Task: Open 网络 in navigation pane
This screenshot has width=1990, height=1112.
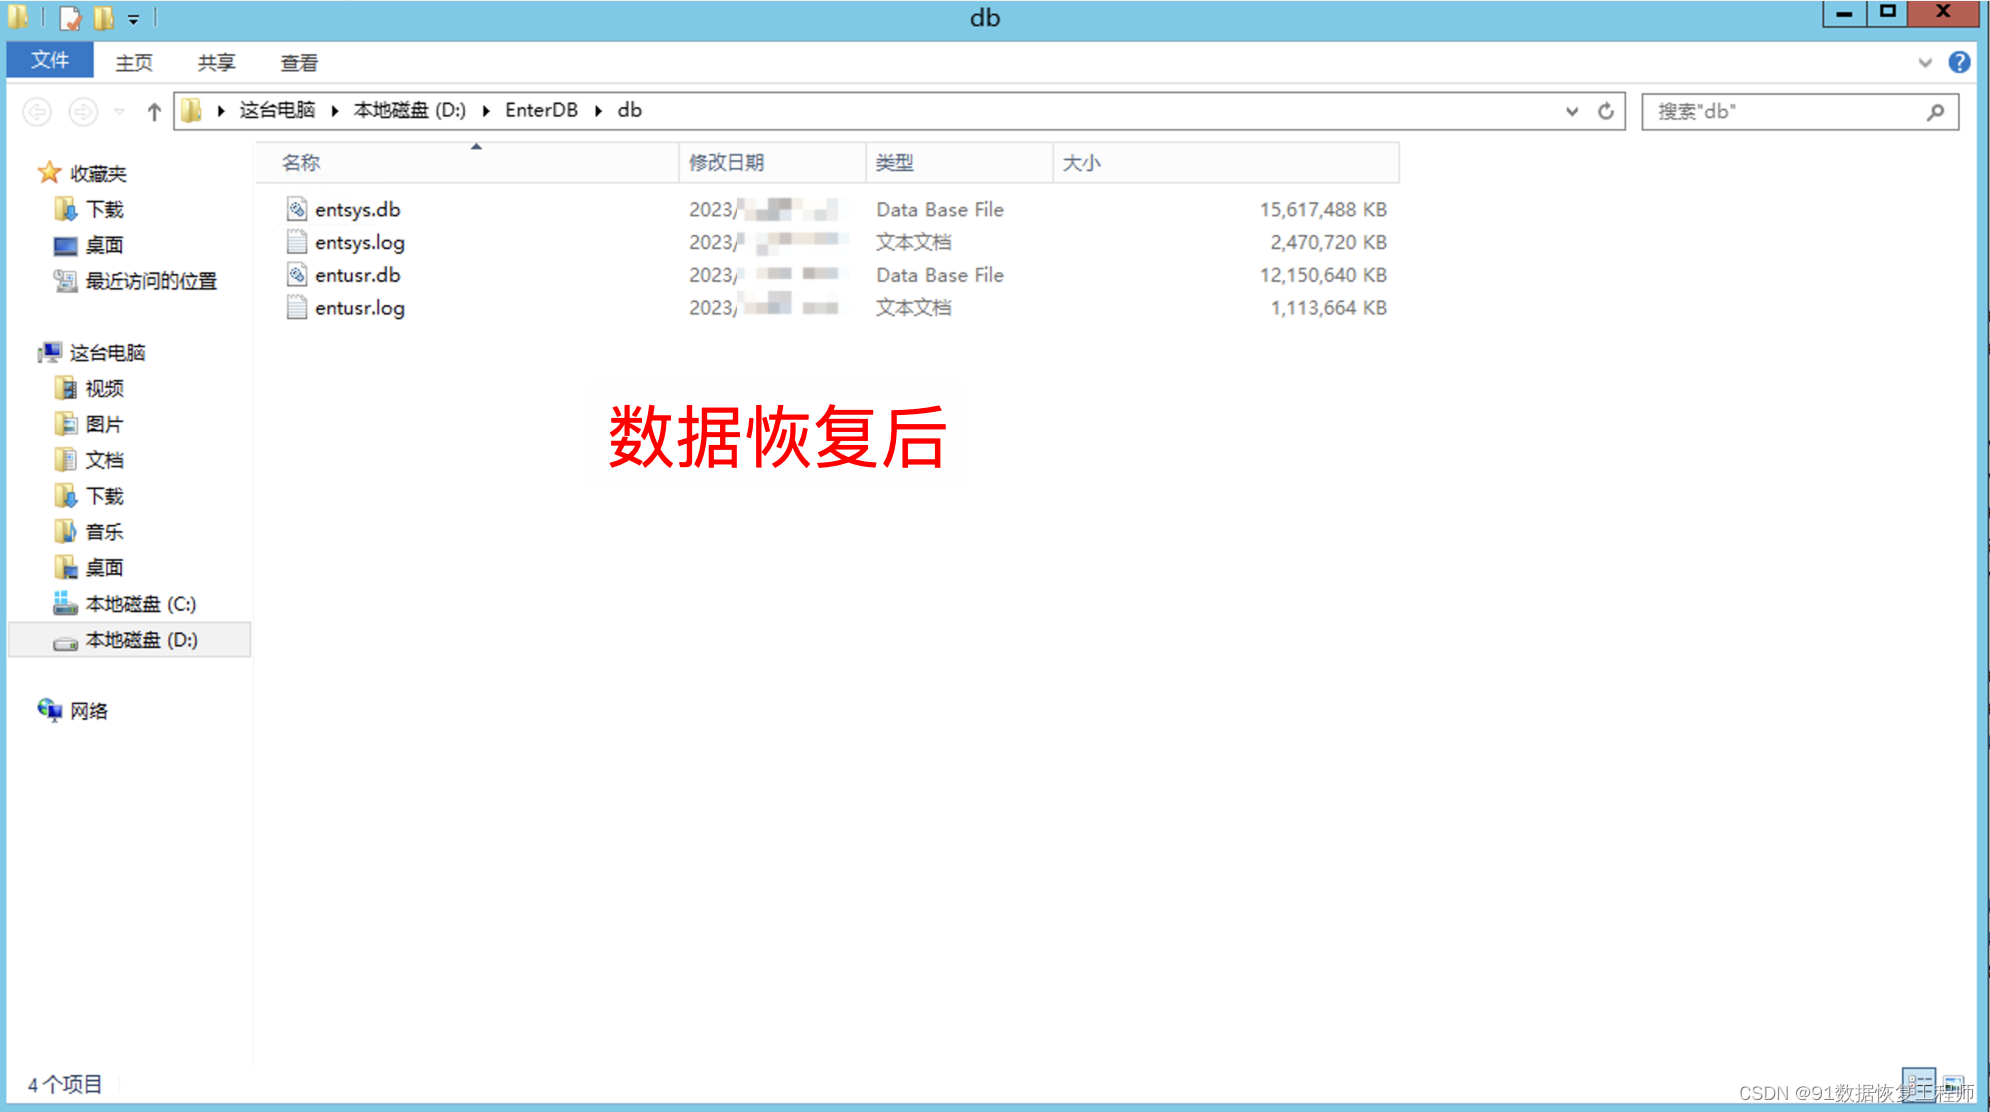Action: [89, 711]
